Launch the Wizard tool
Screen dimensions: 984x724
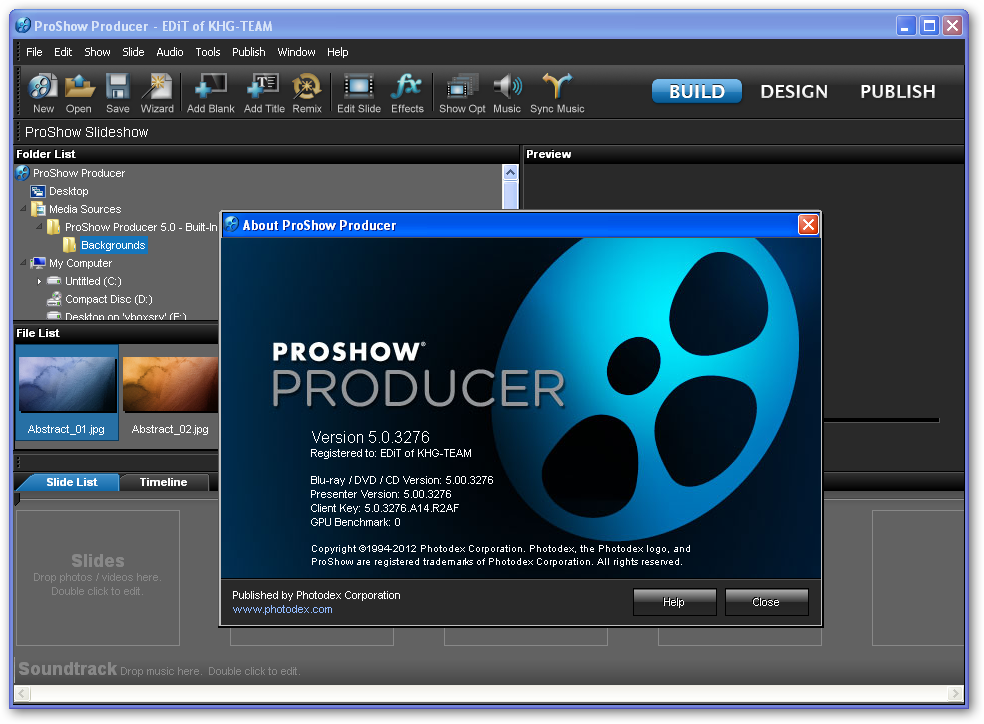pyautogui.click(x=157, y=93)
